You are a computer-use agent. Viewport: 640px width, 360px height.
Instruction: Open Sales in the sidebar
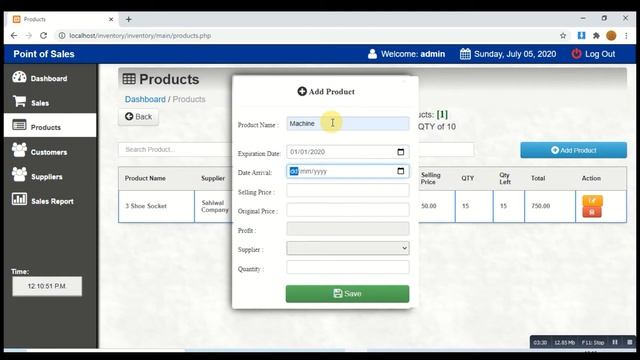50,102
